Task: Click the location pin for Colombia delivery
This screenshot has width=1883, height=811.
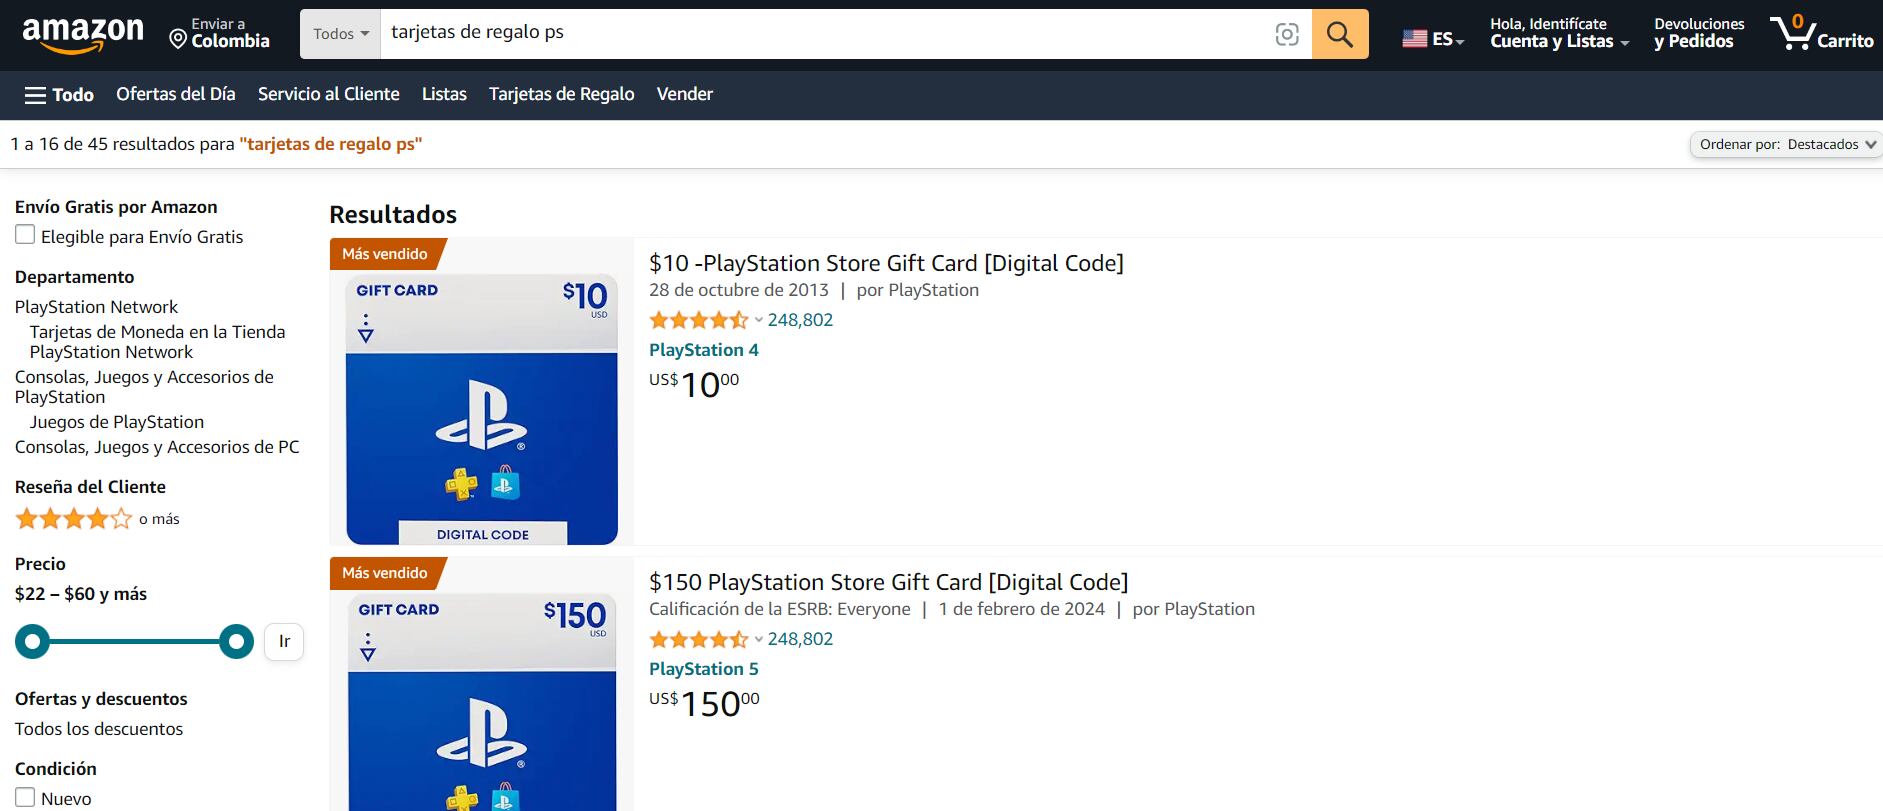Action: click(x=179, y=39)
